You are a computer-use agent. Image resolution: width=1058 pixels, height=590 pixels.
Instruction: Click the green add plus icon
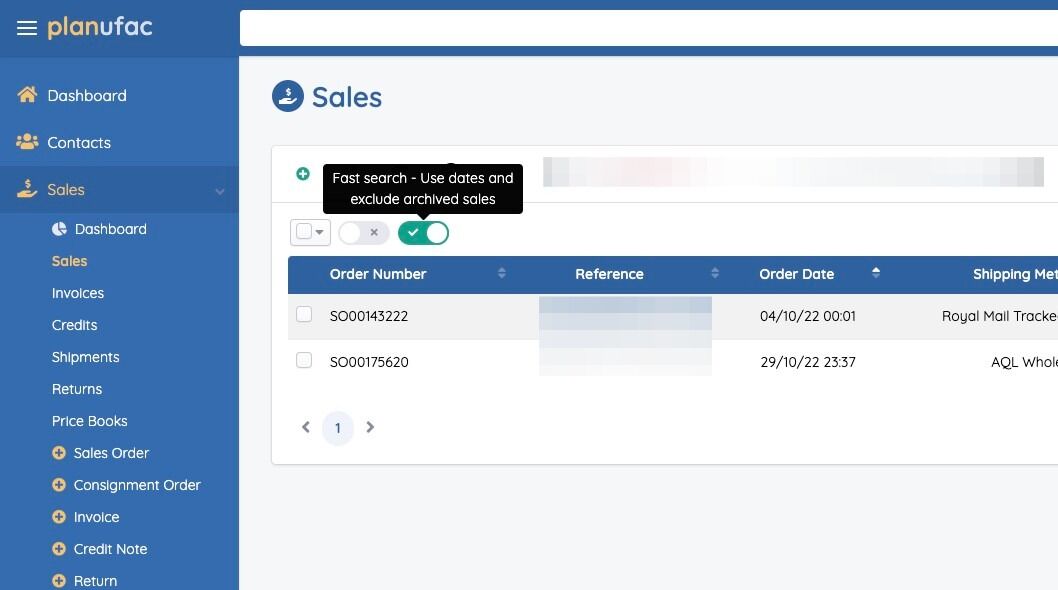click(303, 174)
